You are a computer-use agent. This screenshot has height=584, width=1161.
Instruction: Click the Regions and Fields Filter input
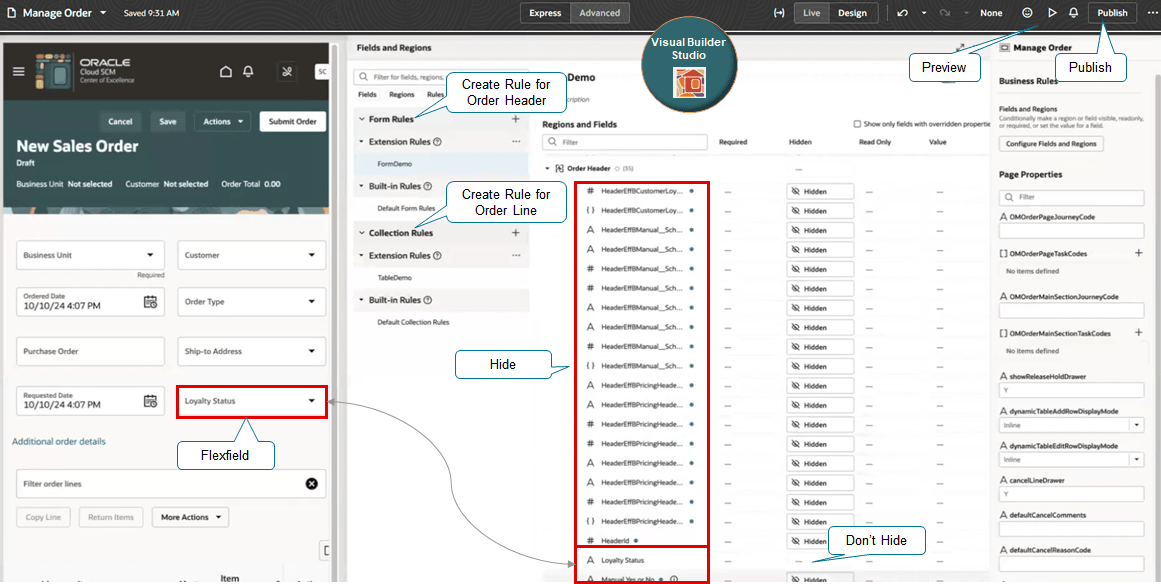[625, 142]
